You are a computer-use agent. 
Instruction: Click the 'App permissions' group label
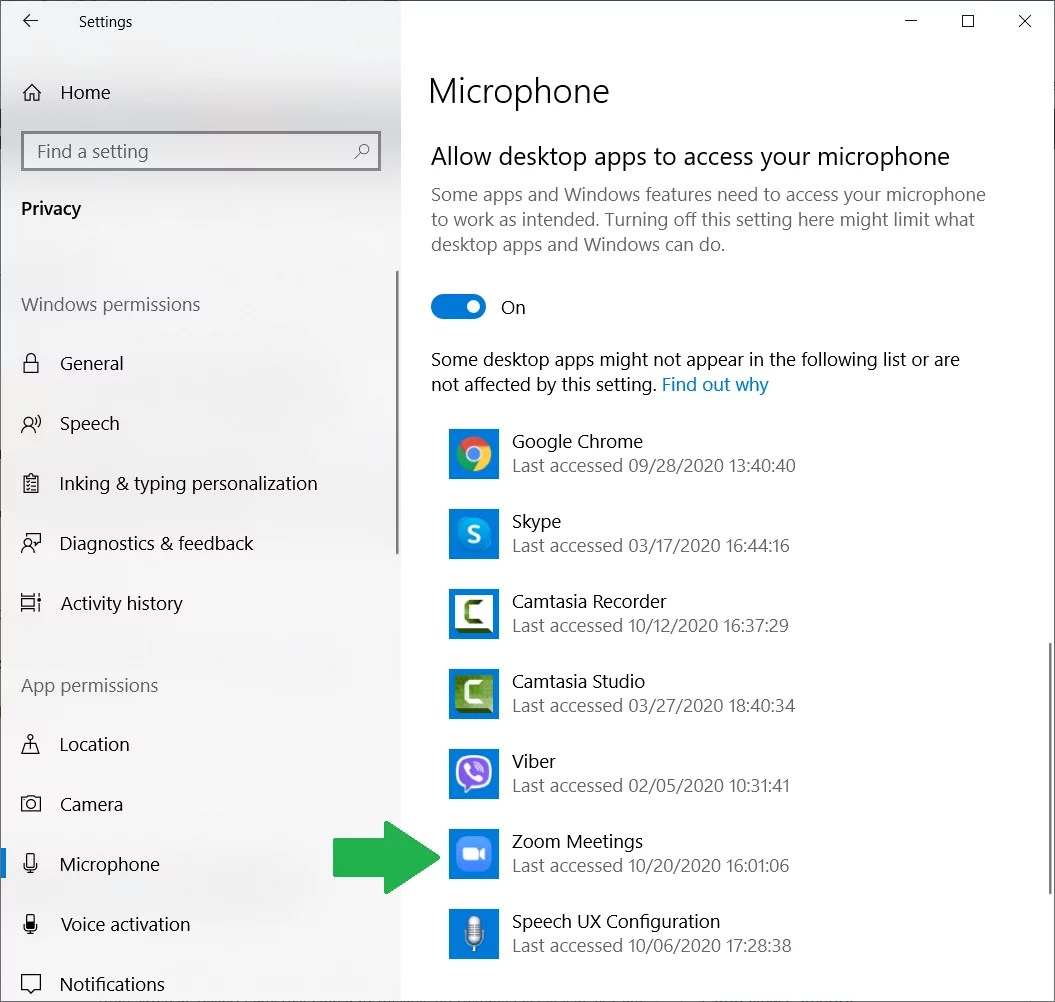(89, 686)
